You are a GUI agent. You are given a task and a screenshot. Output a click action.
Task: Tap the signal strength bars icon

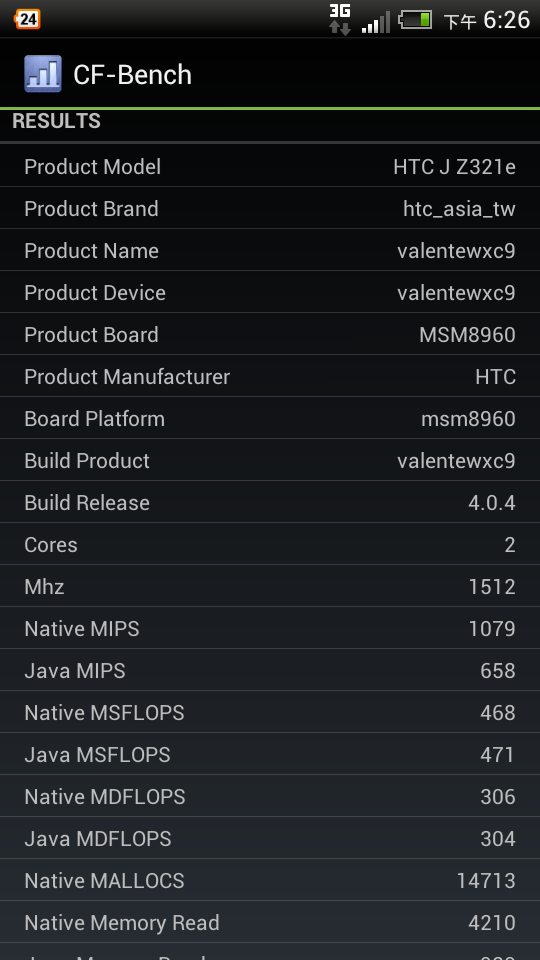click(375, 23)
